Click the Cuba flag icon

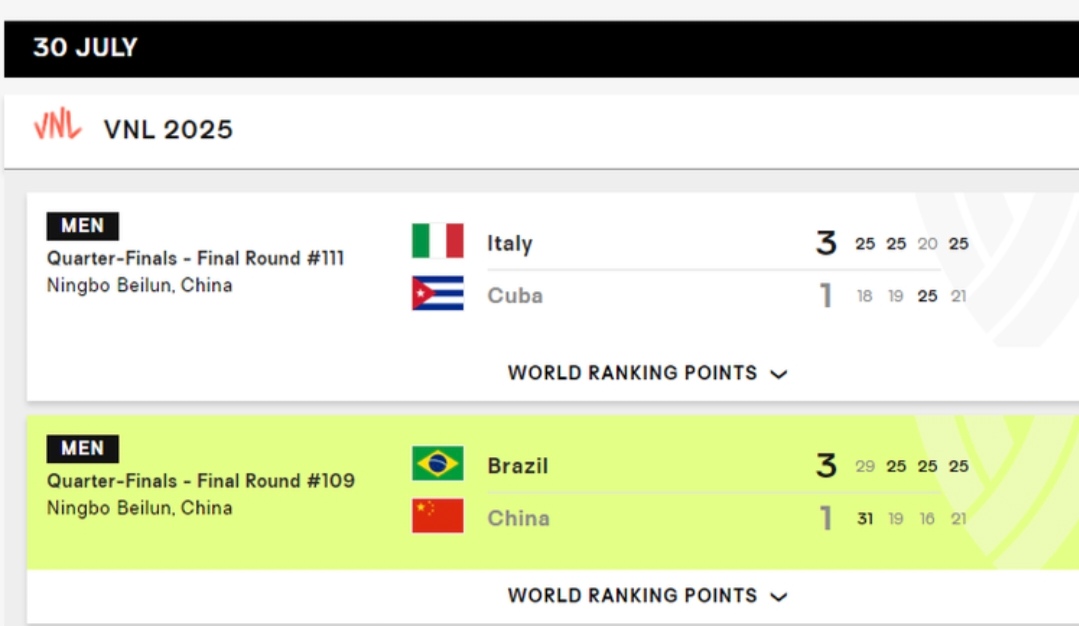point(438,293)
